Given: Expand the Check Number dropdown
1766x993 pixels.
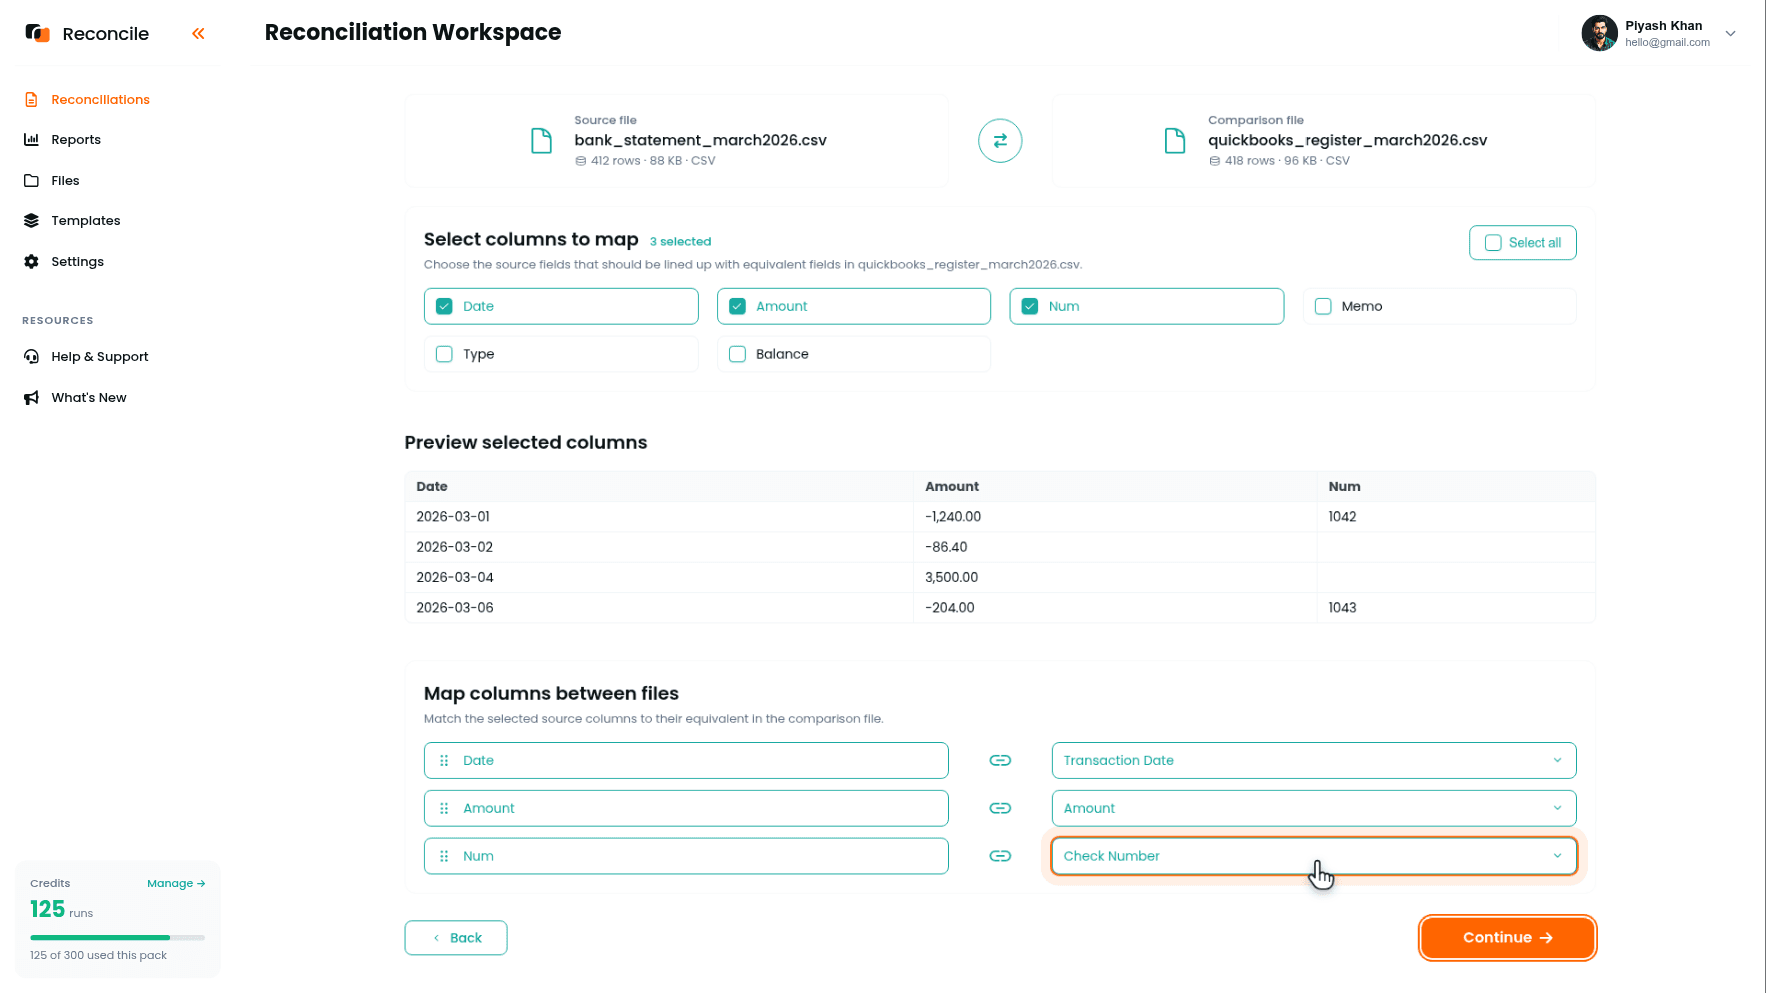Looking at the screenshot, I should 1314,857.
